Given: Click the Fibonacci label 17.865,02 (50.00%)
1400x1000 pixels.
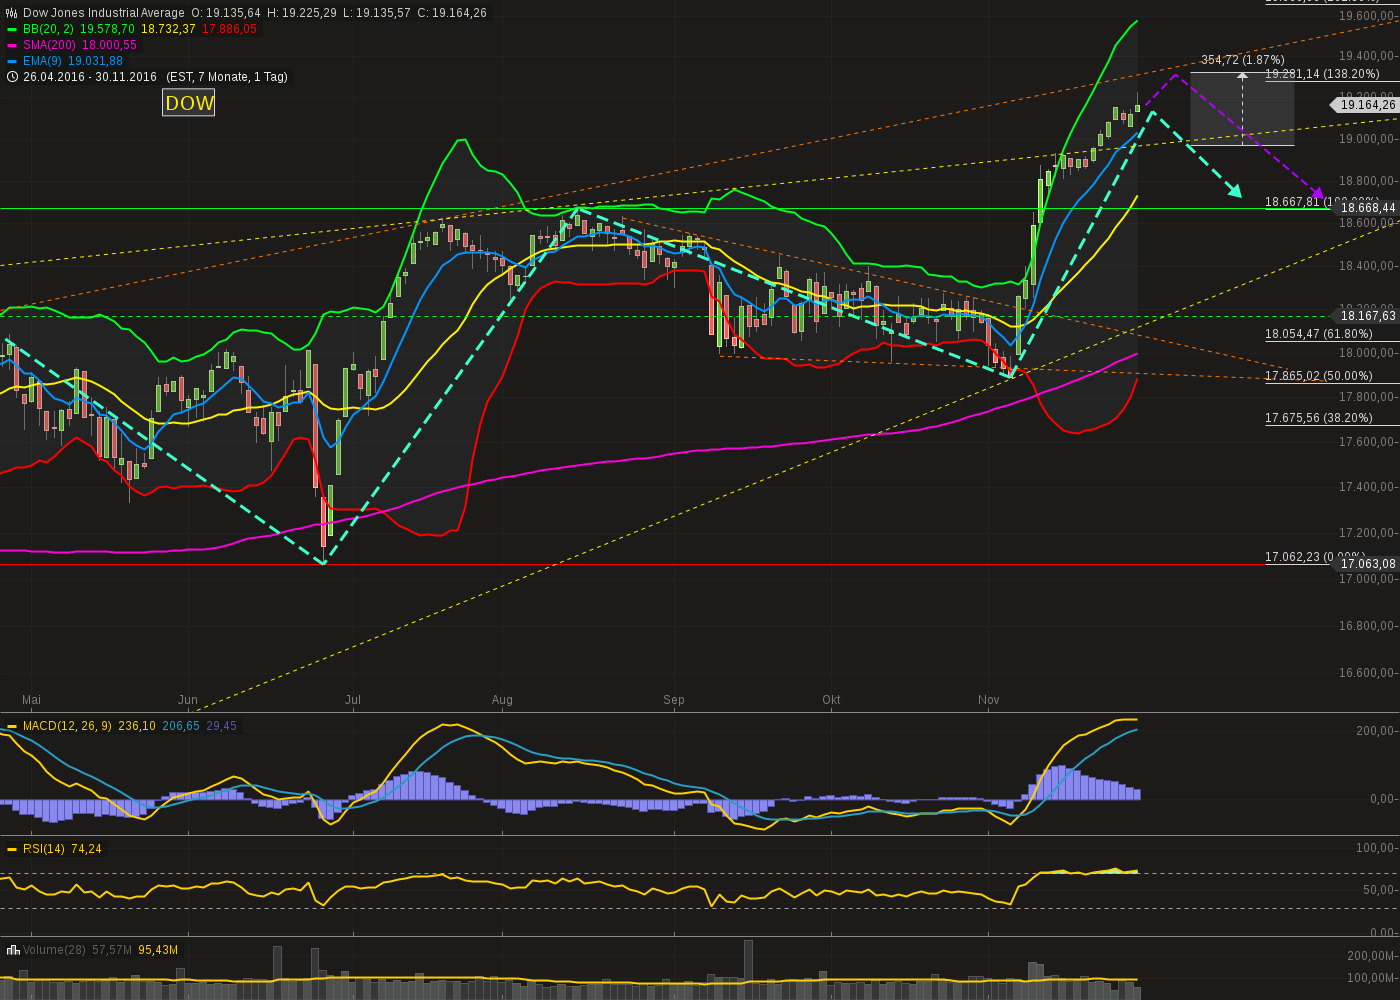Looking at the screenshot, I should point(1319,376).
